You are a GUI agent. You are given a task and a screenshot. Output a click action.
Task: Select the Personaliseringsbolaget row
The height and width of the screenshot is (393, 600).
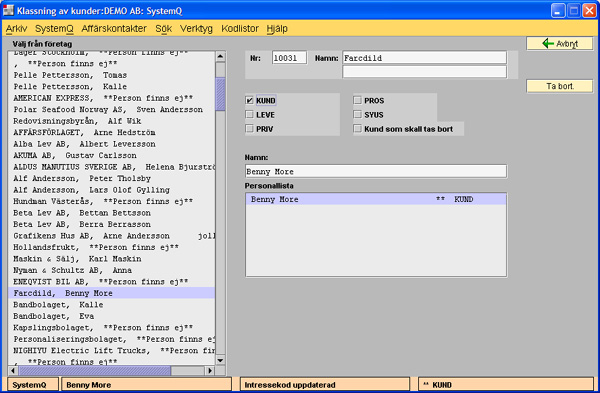(112, 339)
